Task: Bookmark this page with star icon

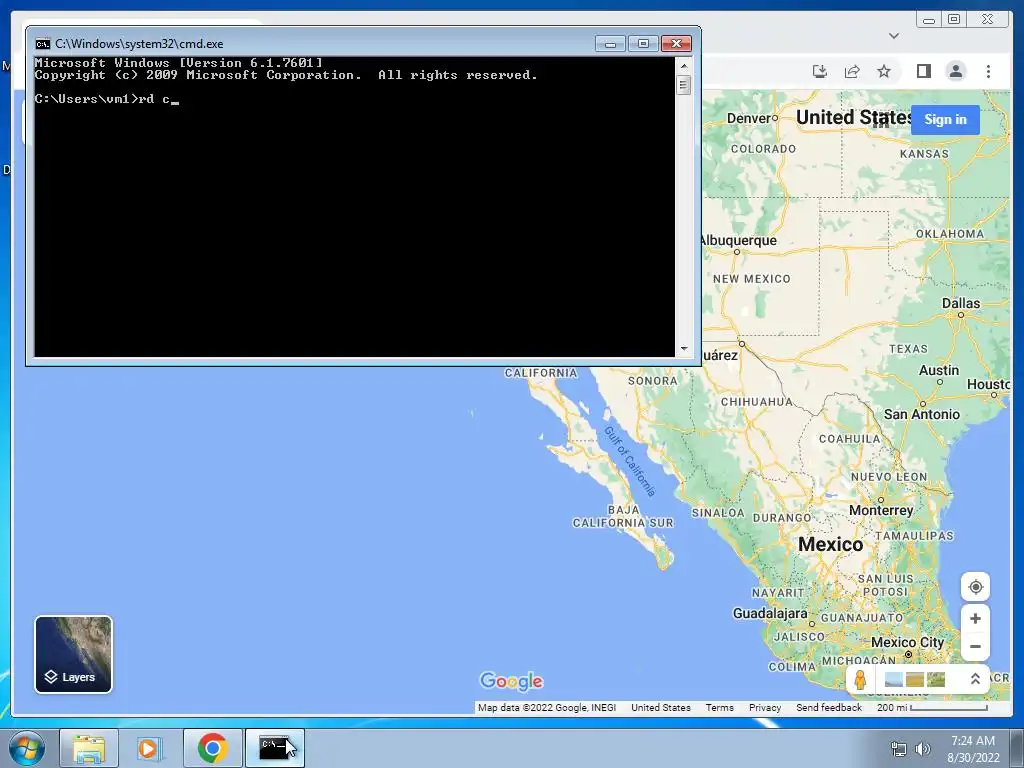Action: click(884, 71)
